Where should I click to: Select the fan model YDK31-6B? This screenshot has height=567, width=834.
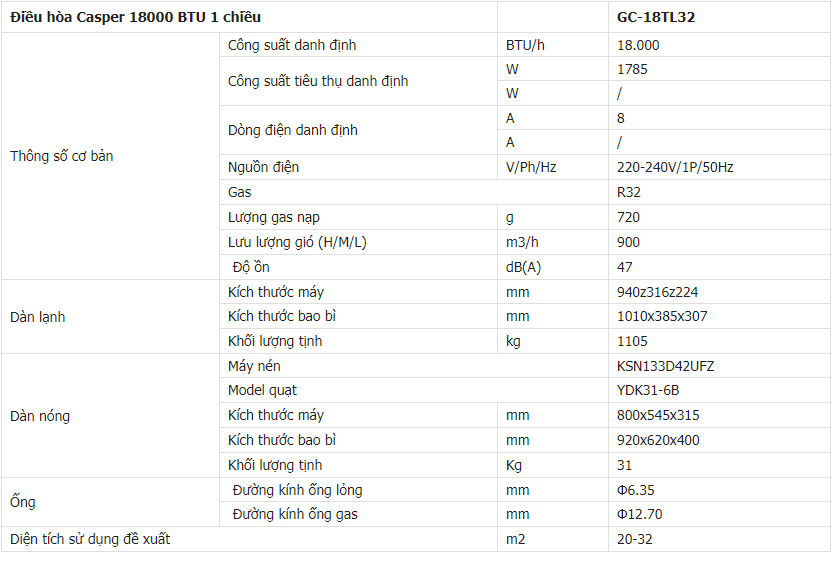pyautogui.click(x=648, y=390)
